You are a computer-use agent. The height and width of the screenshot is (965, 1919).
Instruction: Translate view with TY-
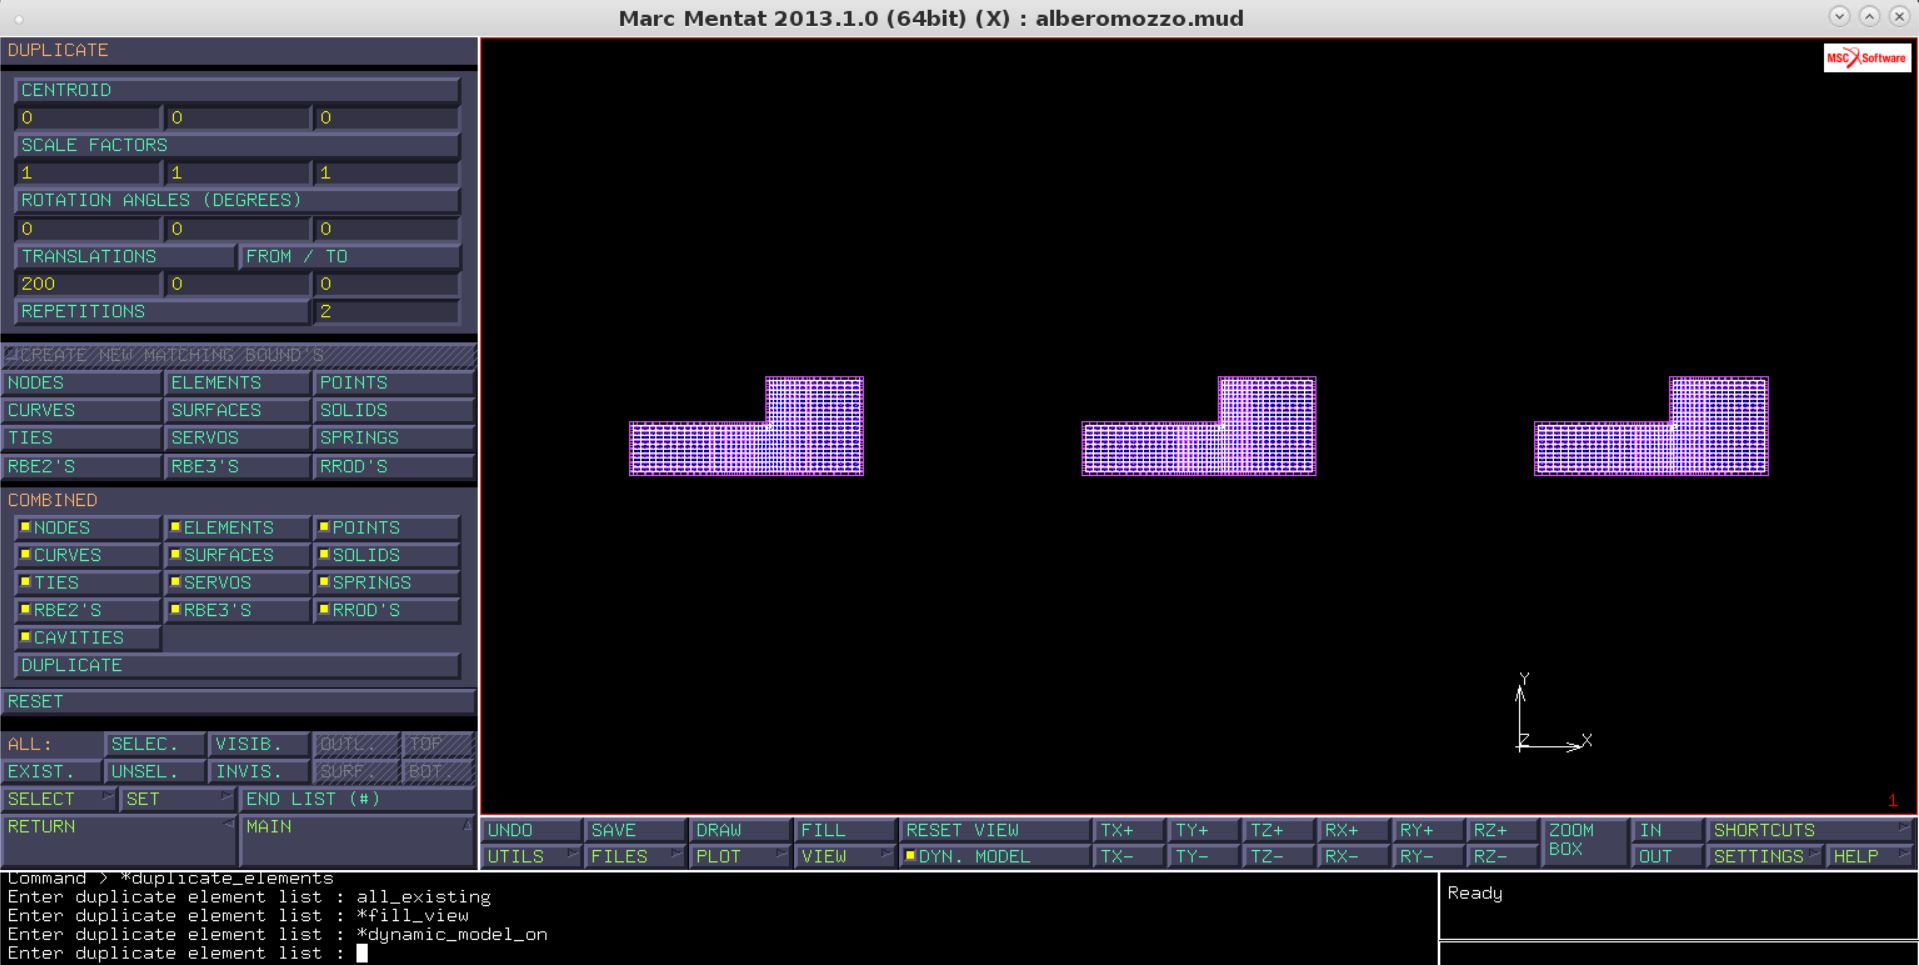[x=1204, y=857]
